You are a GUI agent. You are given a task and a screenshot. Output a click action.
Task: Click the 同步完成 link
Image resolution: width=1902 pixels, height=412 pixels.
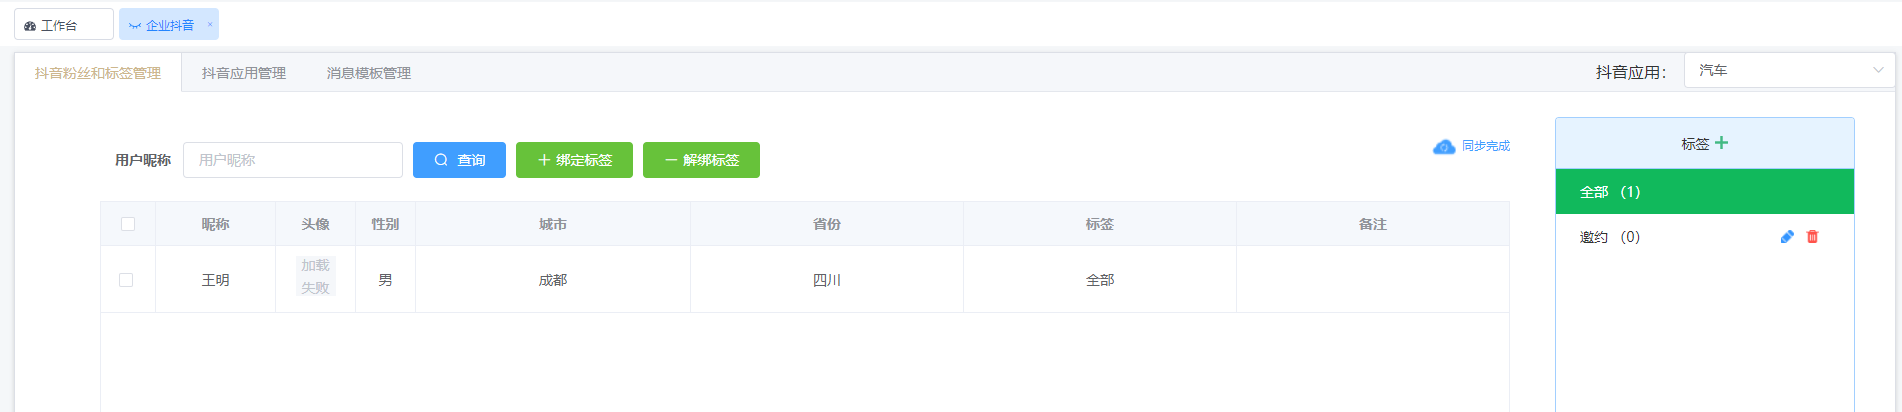pyautogui.click(x=1486, y=146)
